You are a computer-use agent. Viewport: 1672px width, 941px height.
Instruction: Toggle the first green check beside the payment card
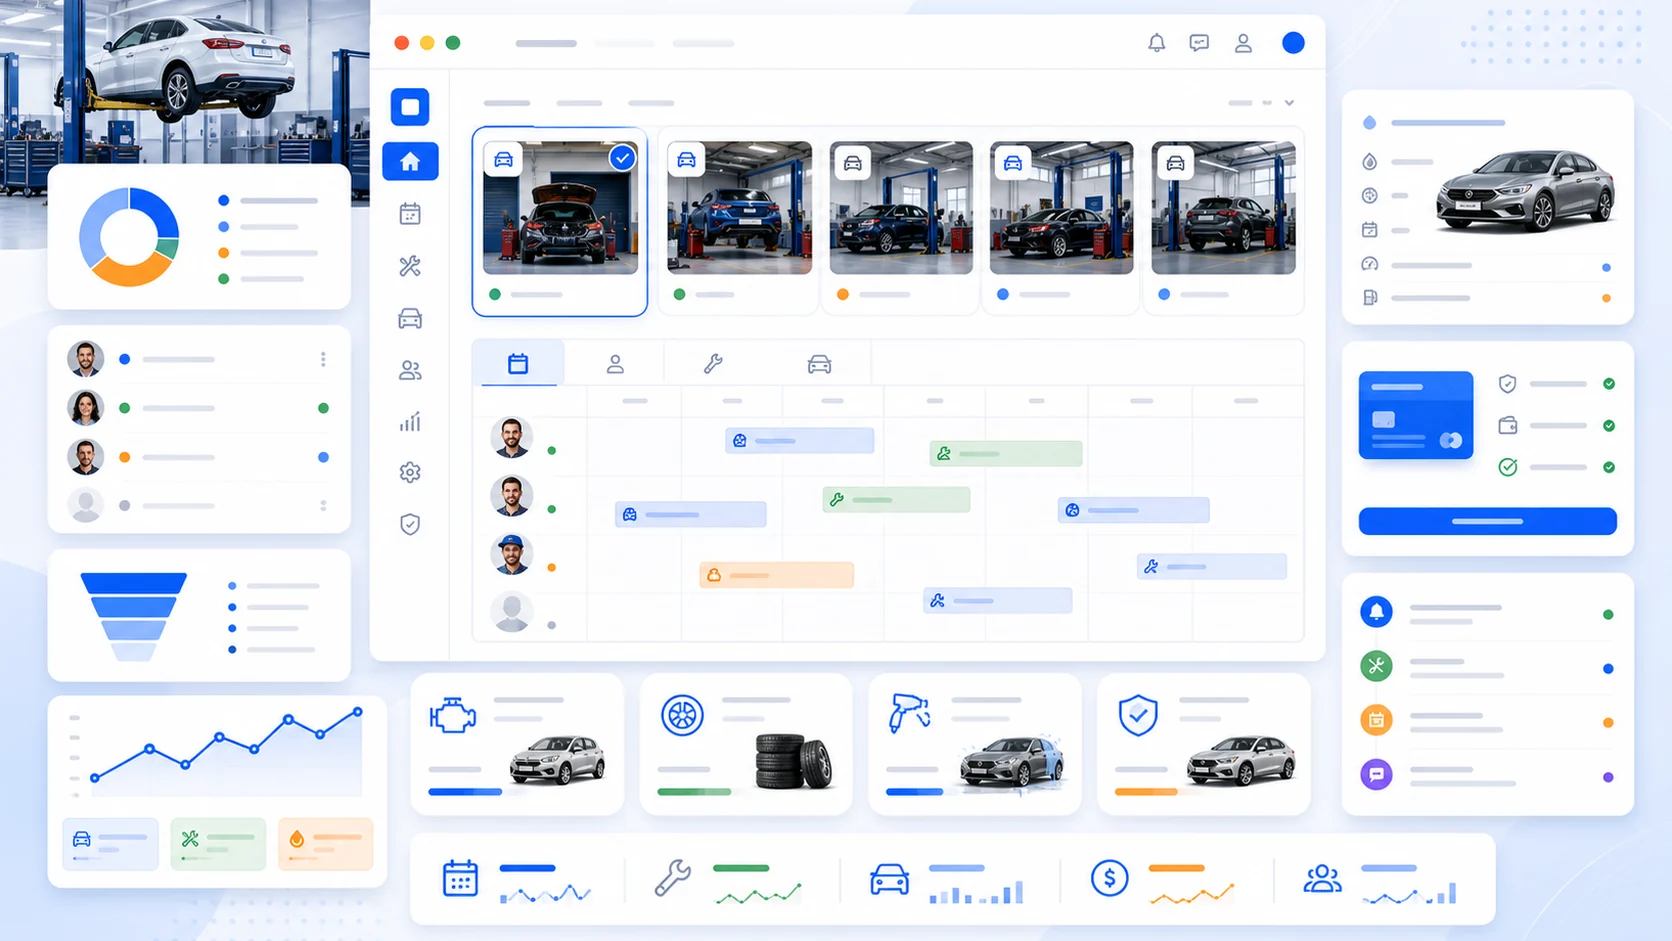[x=1609, y=384]
